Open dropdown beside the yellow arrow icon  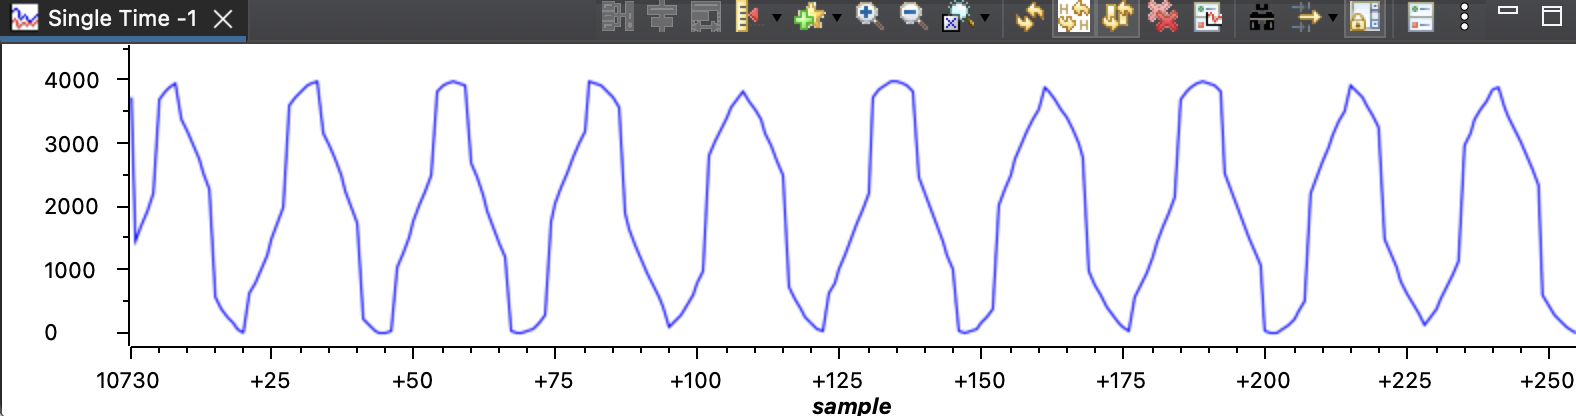pyautogui.click(x=1332, y=18)
